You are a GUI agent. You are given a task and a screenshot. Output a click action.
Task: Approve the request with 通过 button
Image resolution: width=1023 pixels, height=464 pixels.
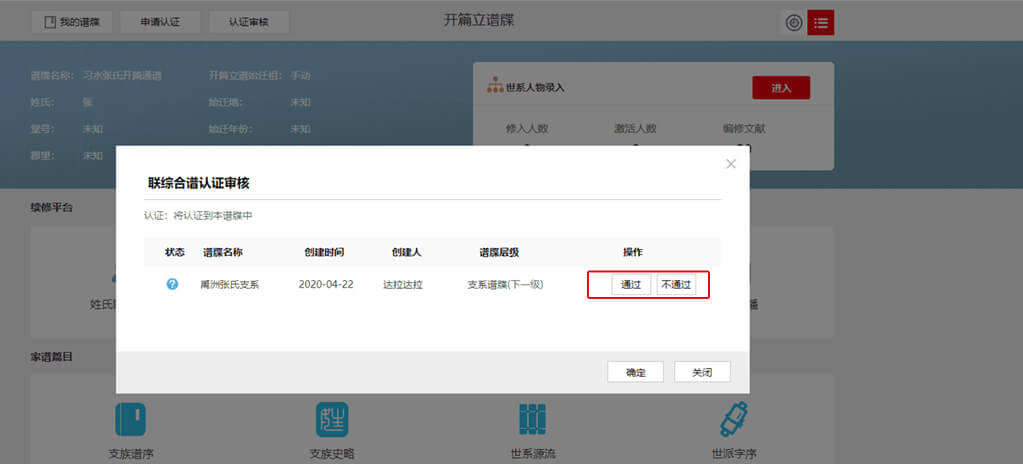coord(631,285)
